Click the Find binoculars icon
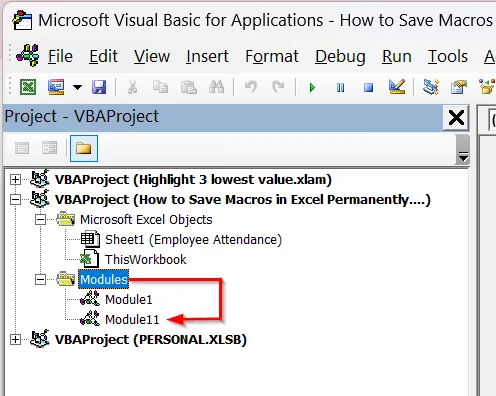 click(217, 87)
